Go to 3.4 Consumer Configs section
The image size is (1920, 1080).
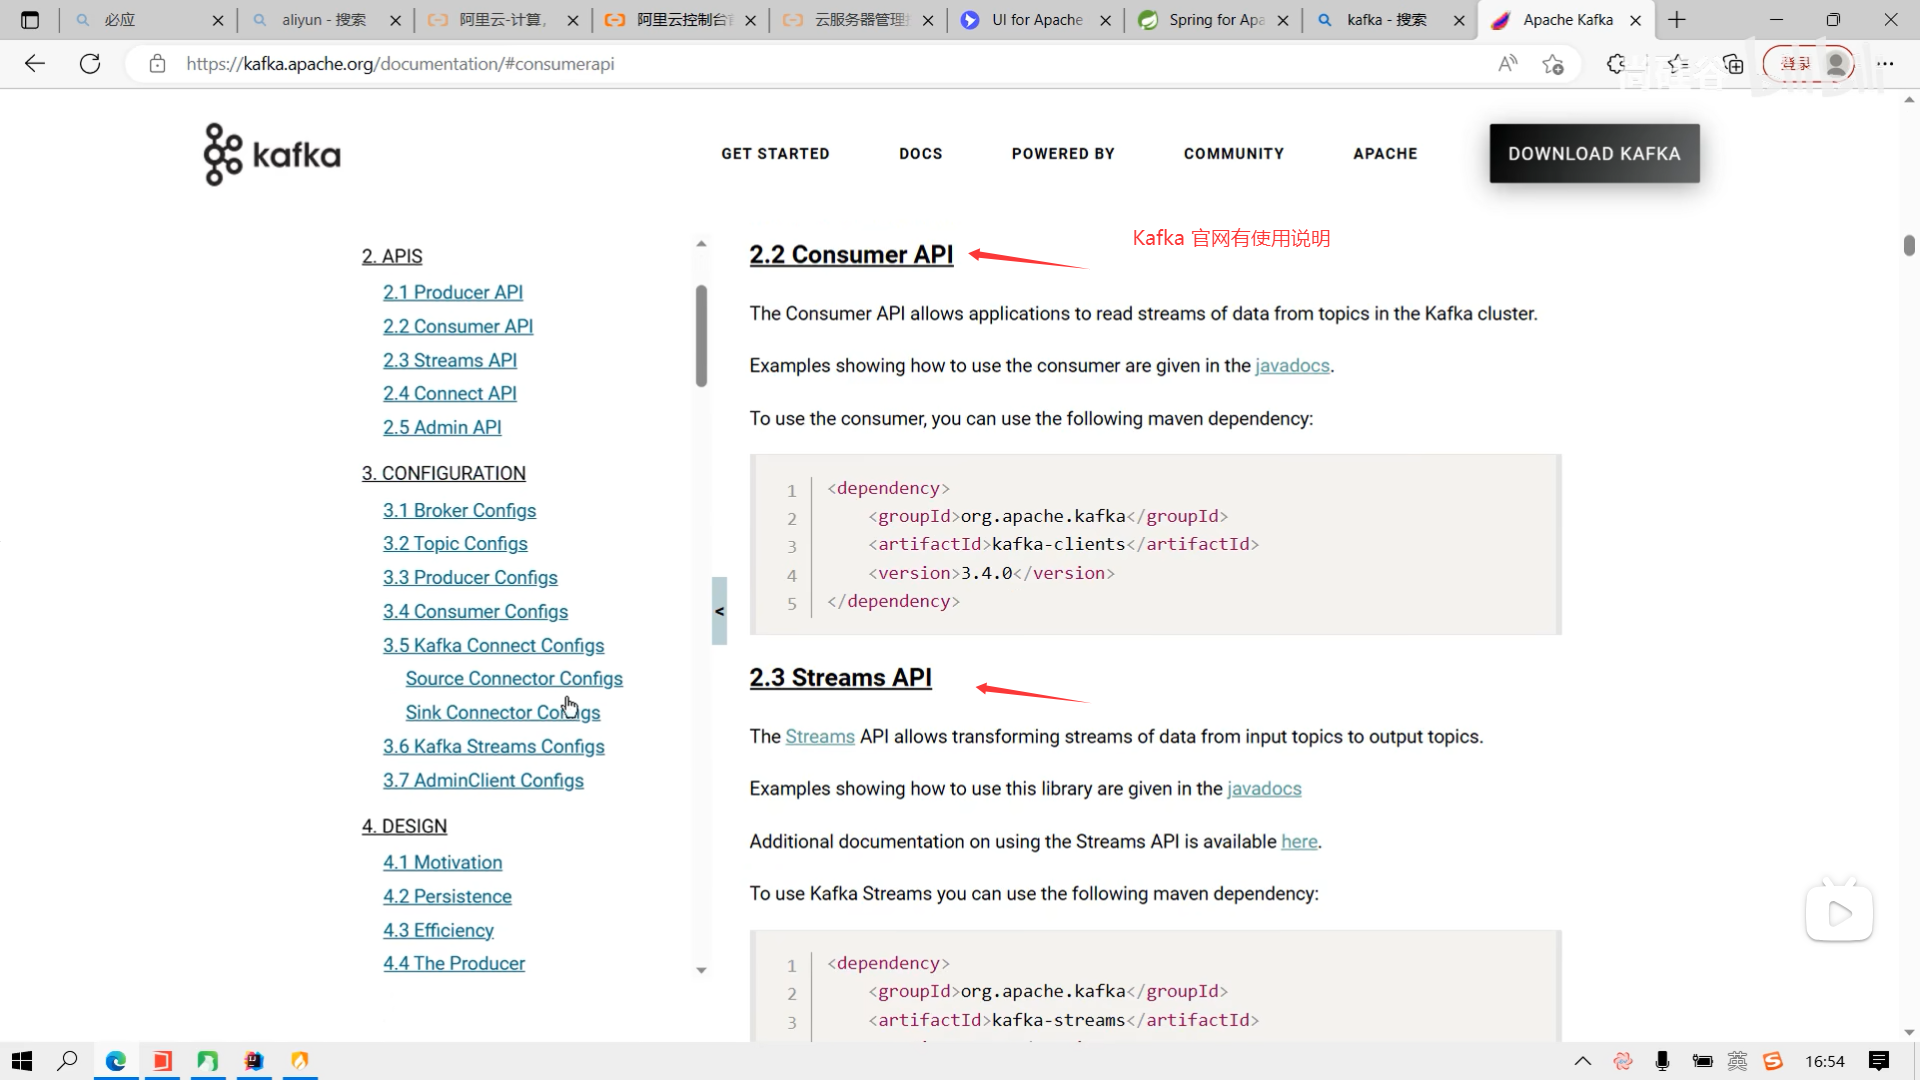[475, 612]
